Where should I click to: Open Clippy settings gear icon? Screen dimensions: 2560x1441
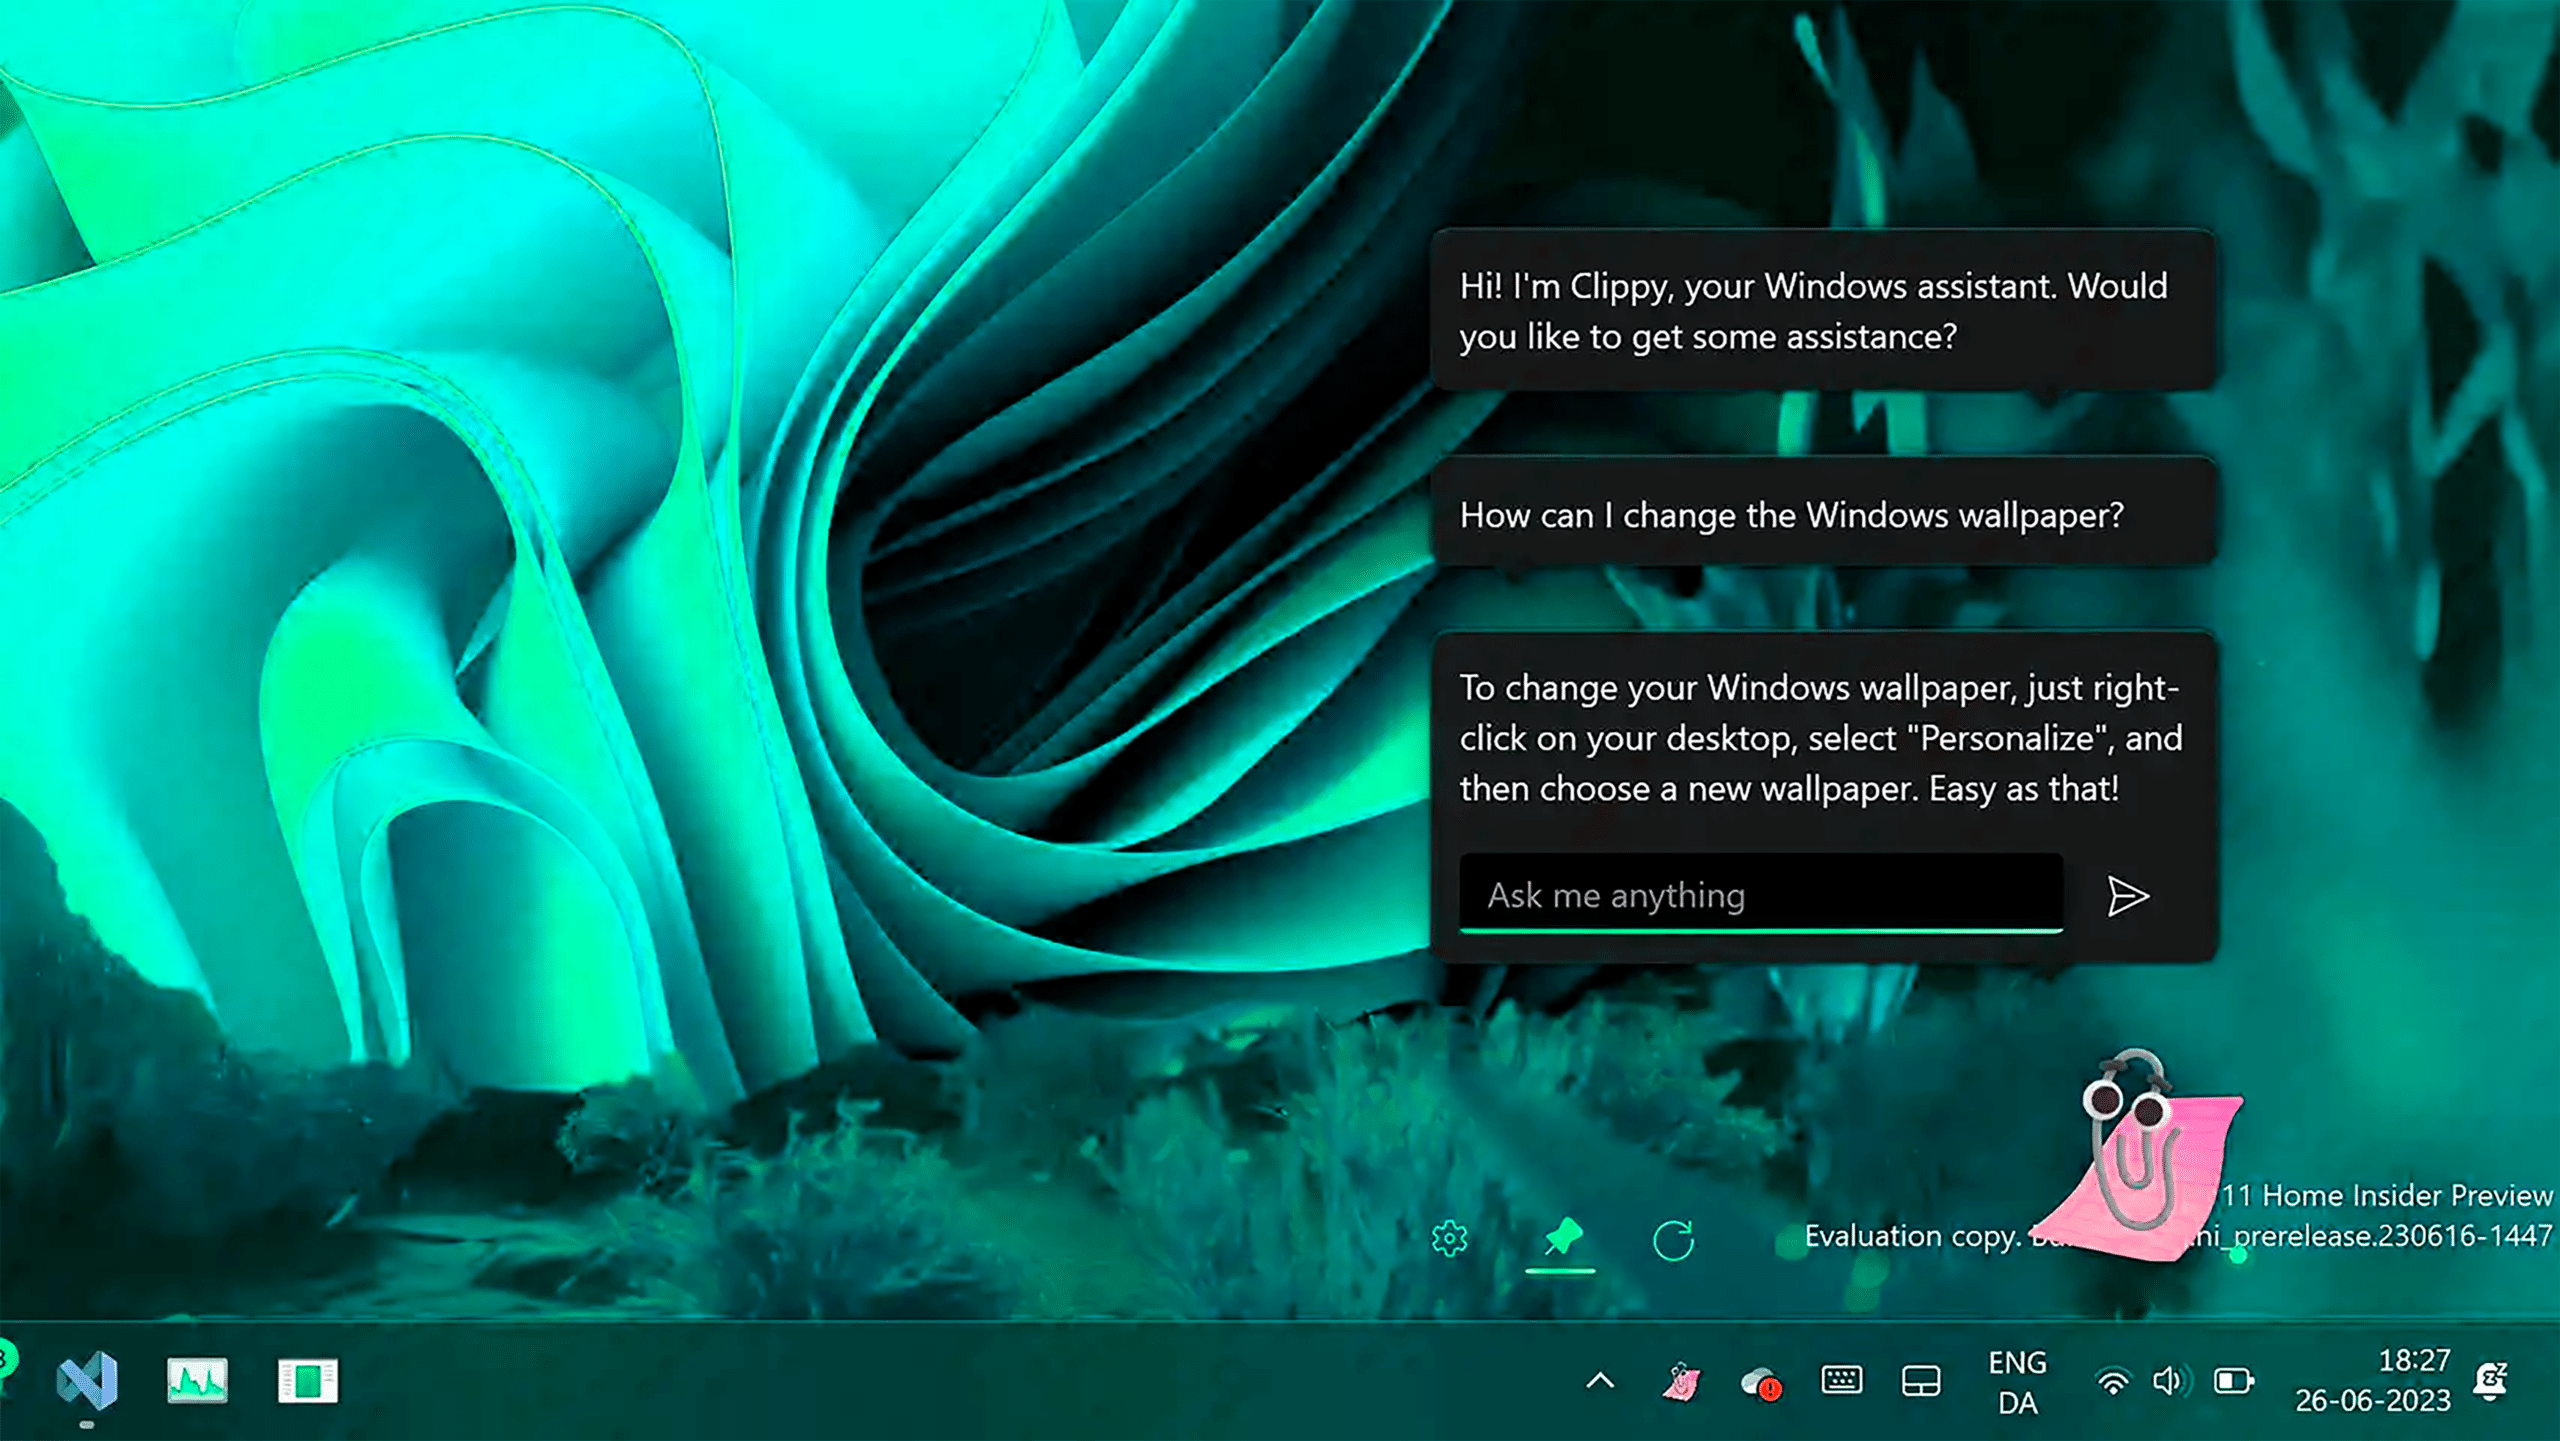(x=1449, y=1239)
